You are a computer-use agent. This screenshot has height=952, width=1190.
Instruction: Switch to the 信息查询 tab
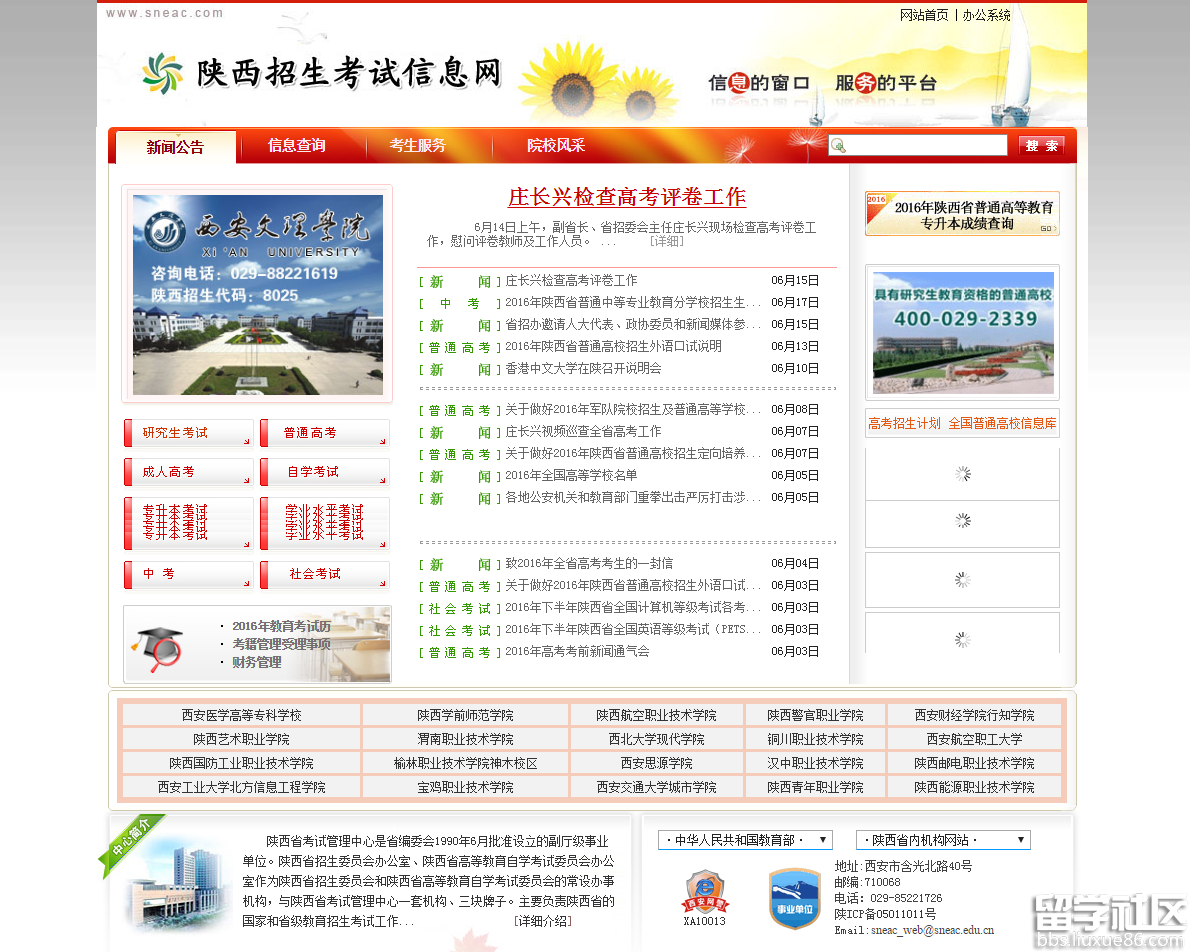coord(296,146)
